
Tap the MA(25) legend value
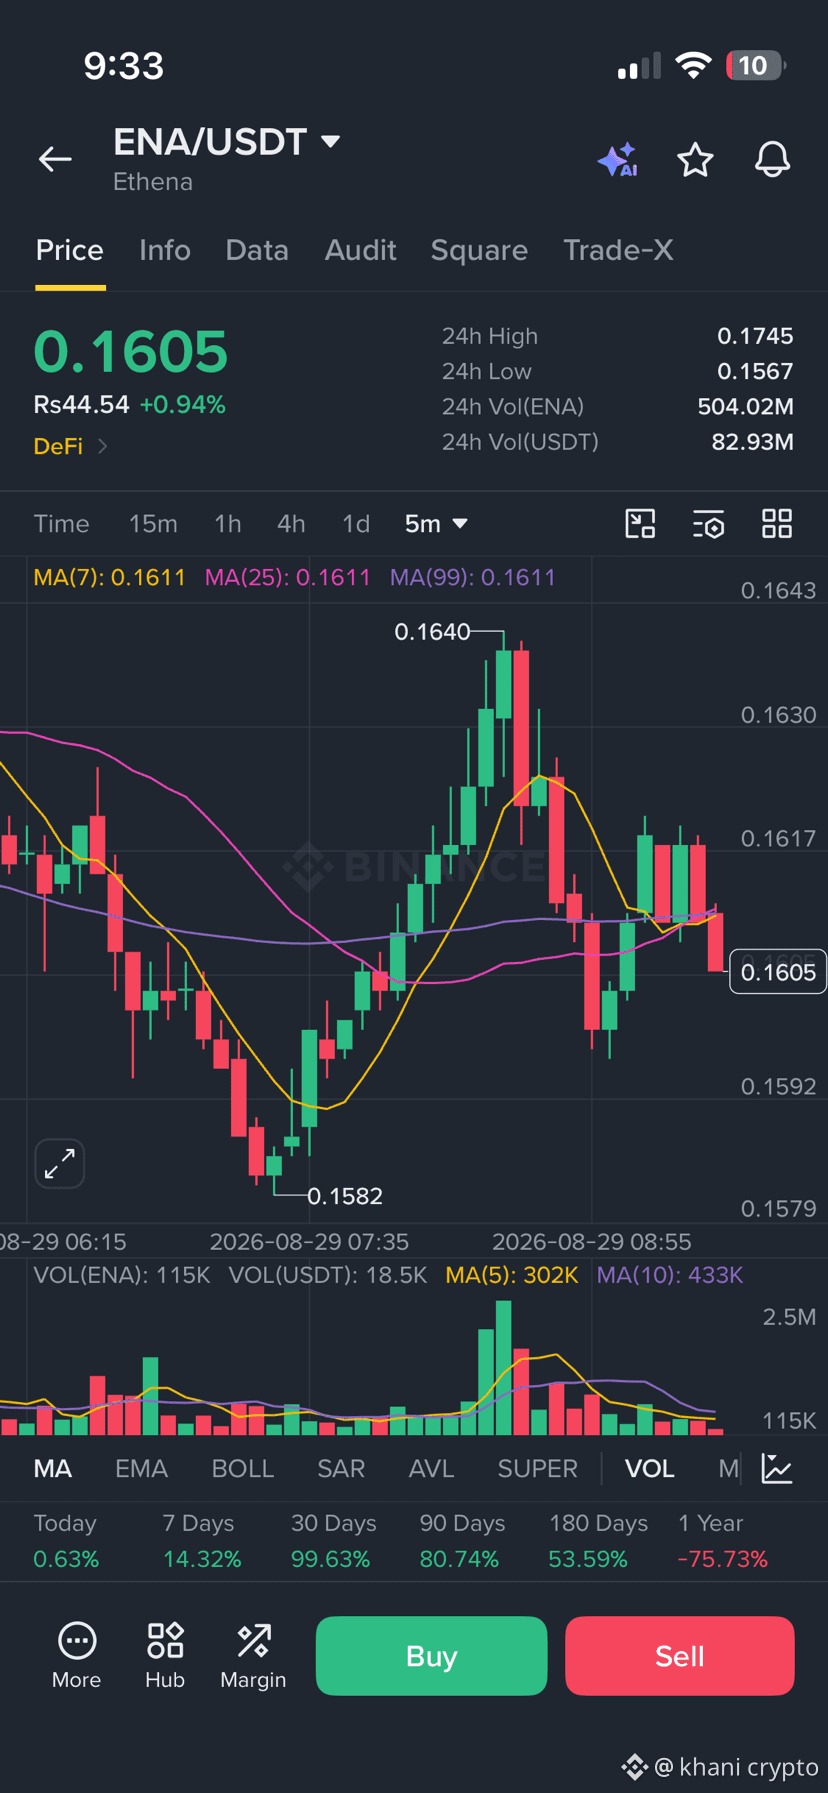pyautogui.click(x=288, y=577)
